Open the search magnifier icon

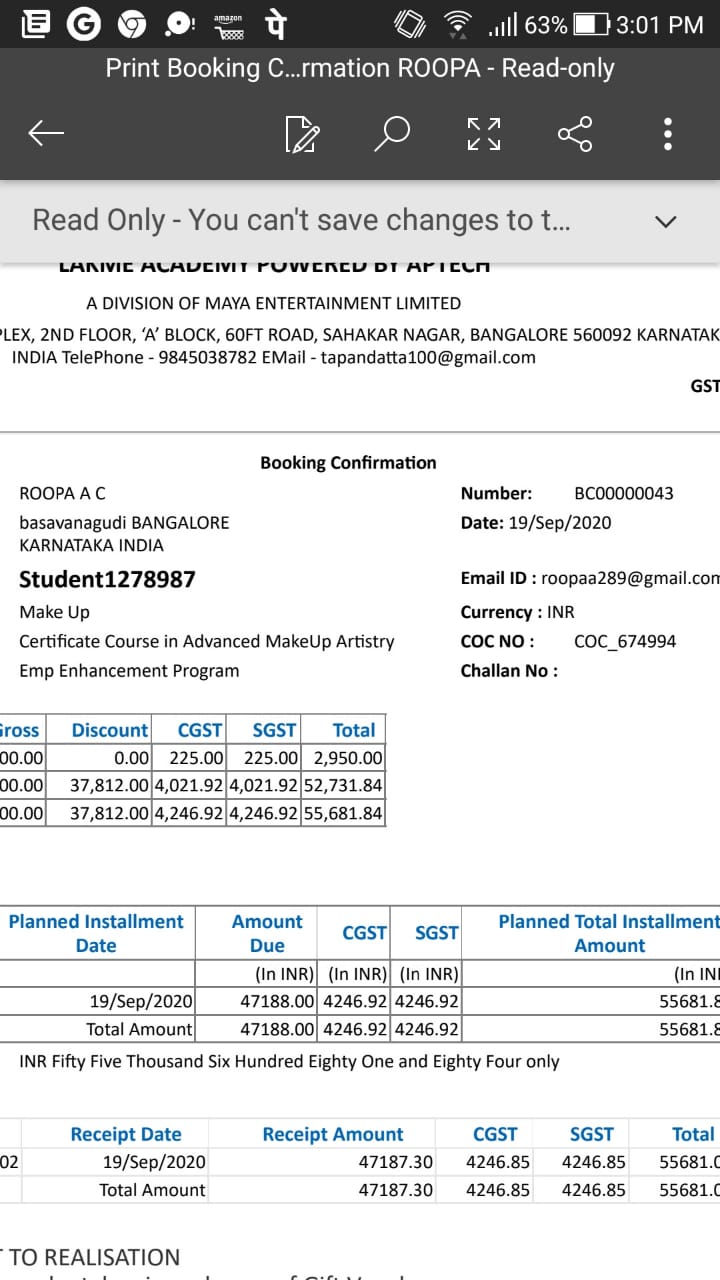392,133
